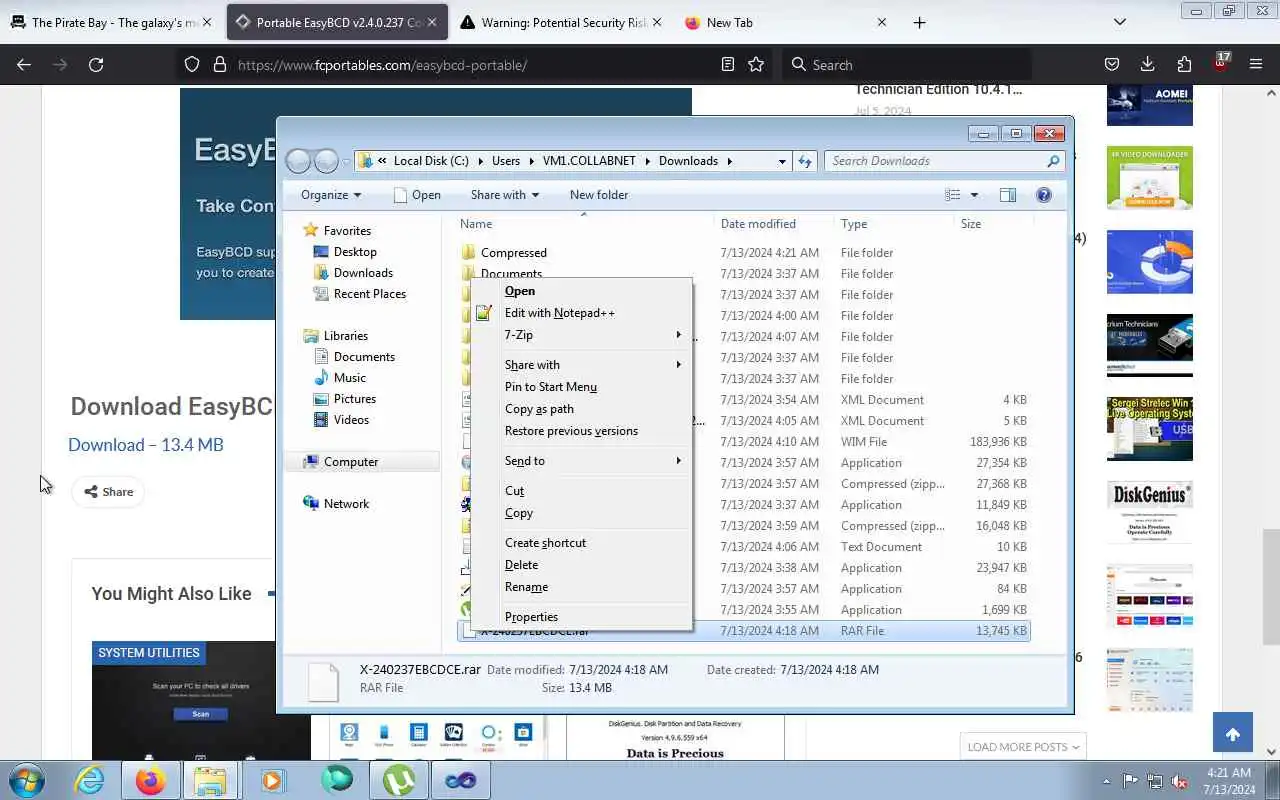
Task: Open the view options dropdown arrow
Action: [974, 195]
